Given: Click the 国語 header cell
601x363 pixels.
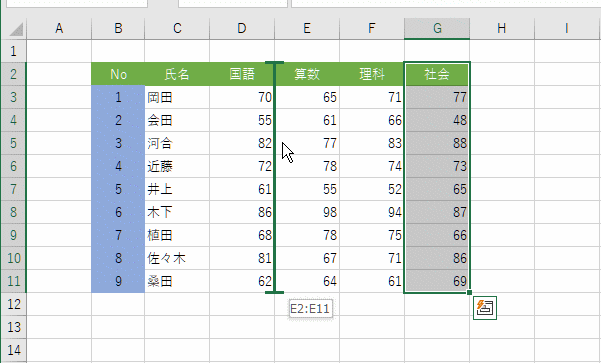Looking at the screenshot, I should point(242,74).
